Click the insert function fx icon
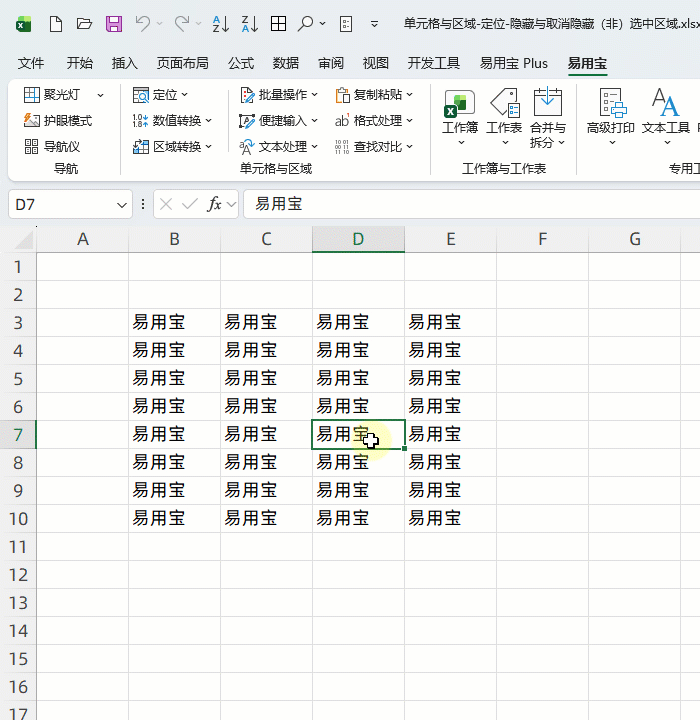The height and width of the screenshot is (720, 700). click(214, 204)
